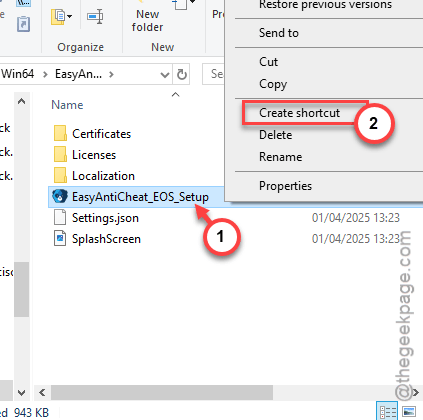Click the Licenses folder icon

coord(60,155)
